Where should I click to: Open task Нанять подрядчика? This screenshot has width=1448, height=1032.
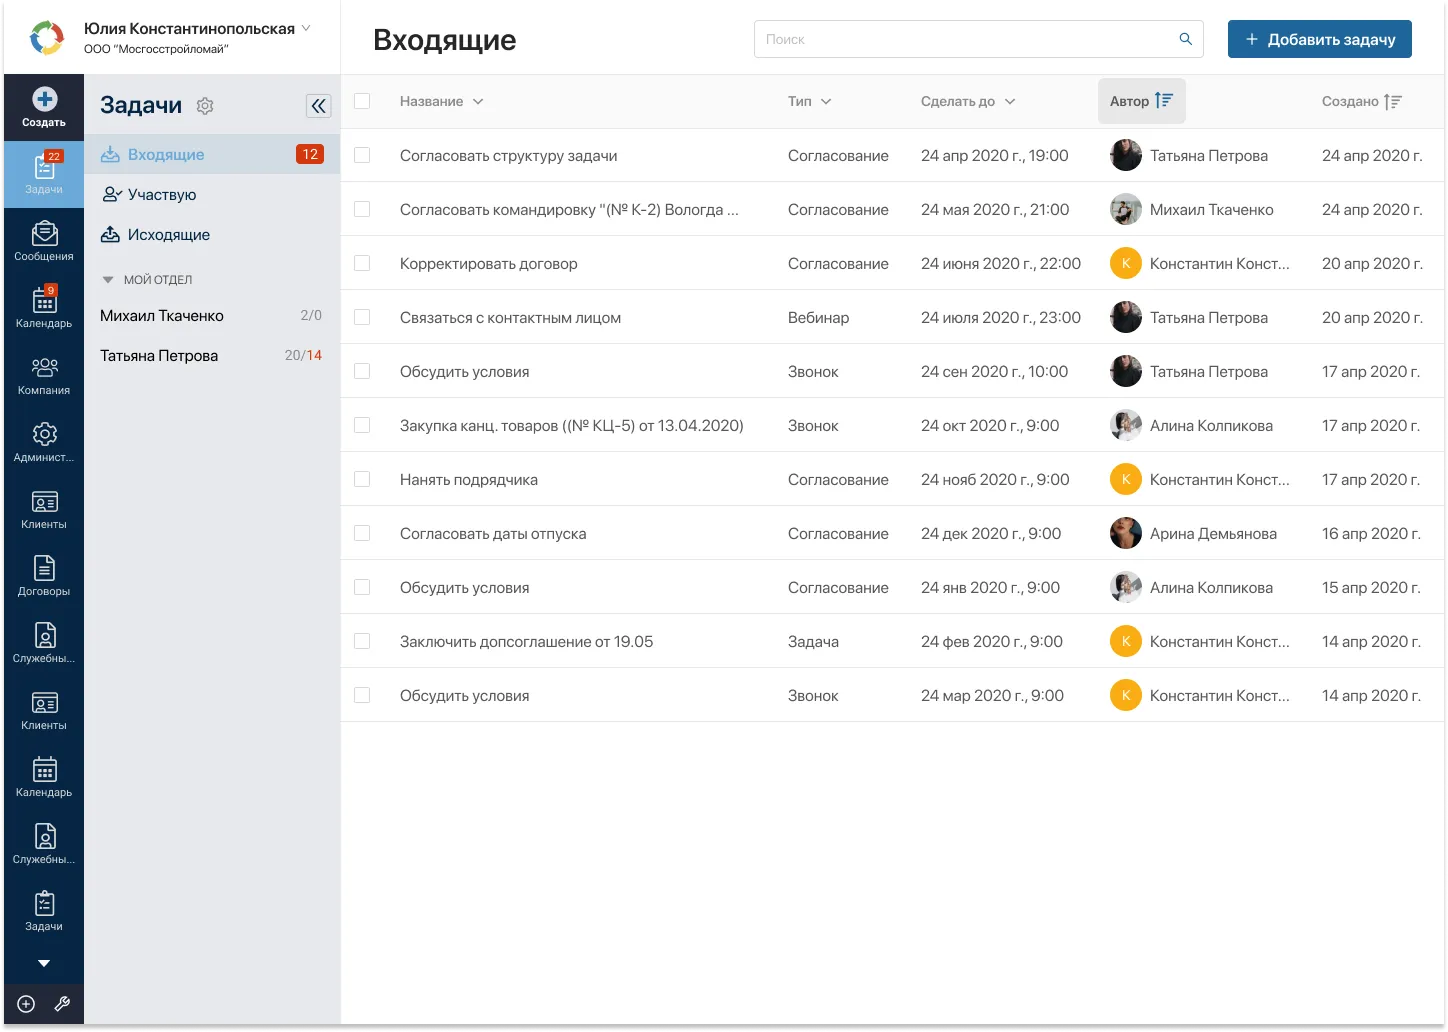(469, 479)
